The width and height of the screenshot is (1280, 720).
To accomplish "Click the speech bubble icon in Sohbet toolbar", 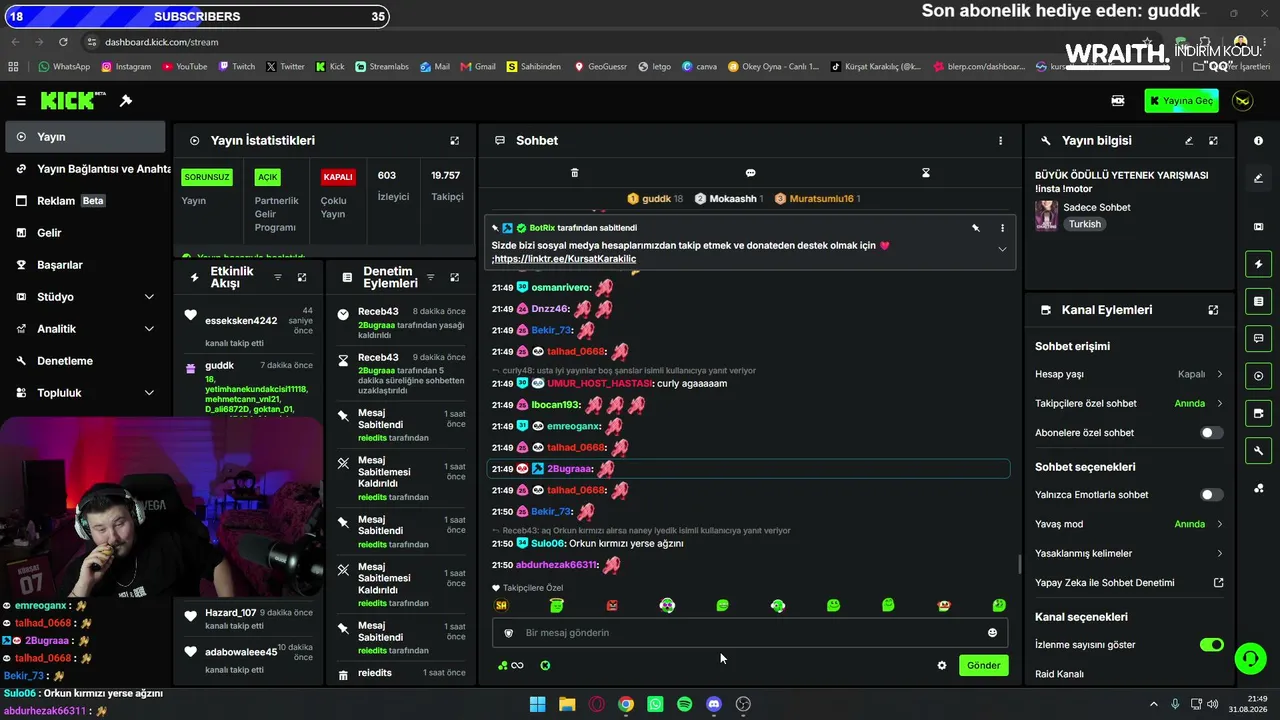I will click(750, 173).
